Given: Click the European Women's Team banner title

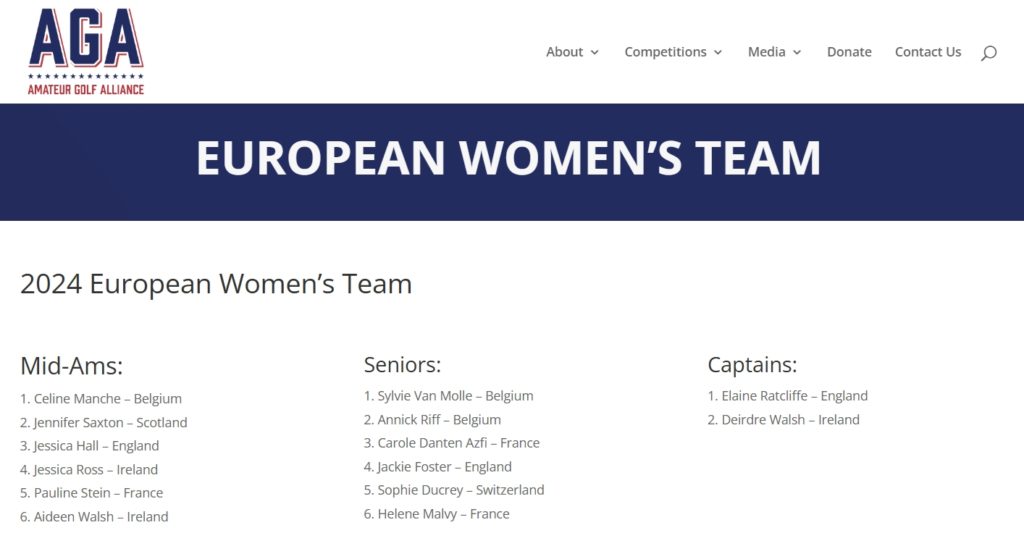Looking at the screenshot, I should pos(508,159).
